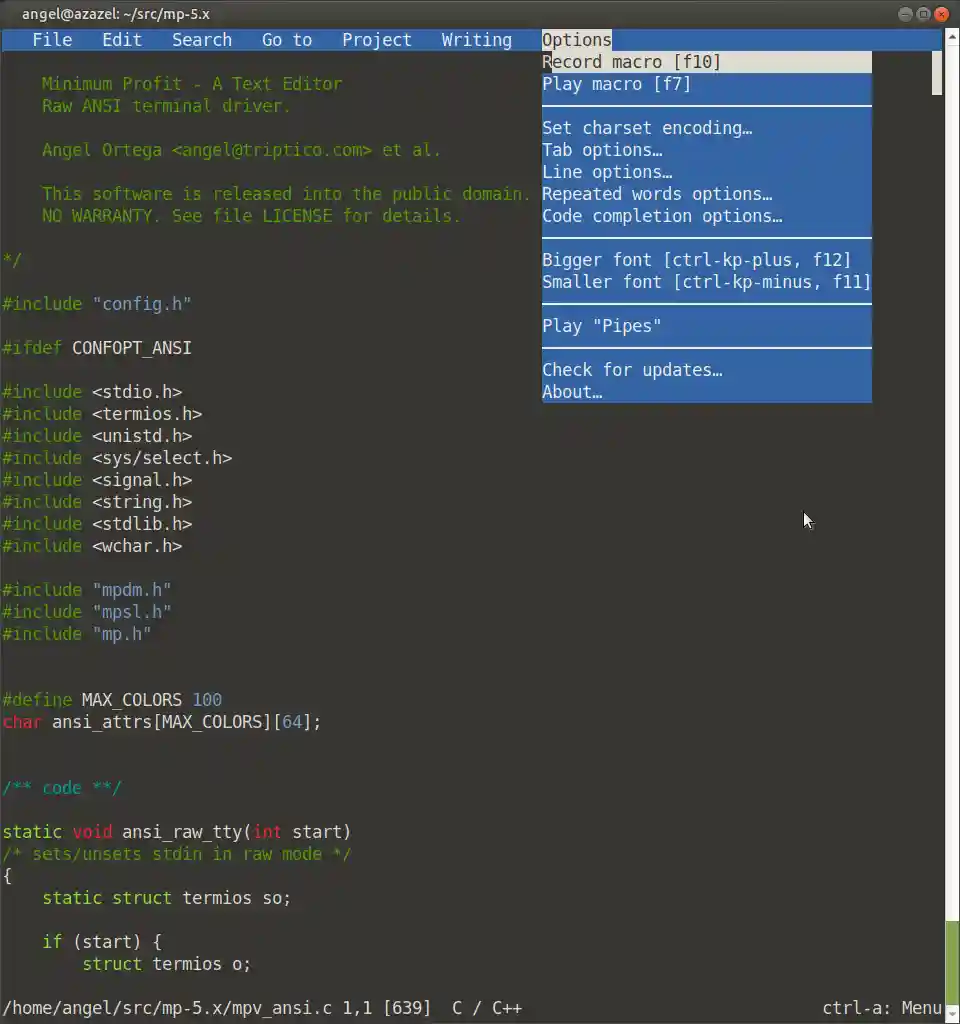Click the vertical scrollbar thumb at top

click(x=937, y=73)
